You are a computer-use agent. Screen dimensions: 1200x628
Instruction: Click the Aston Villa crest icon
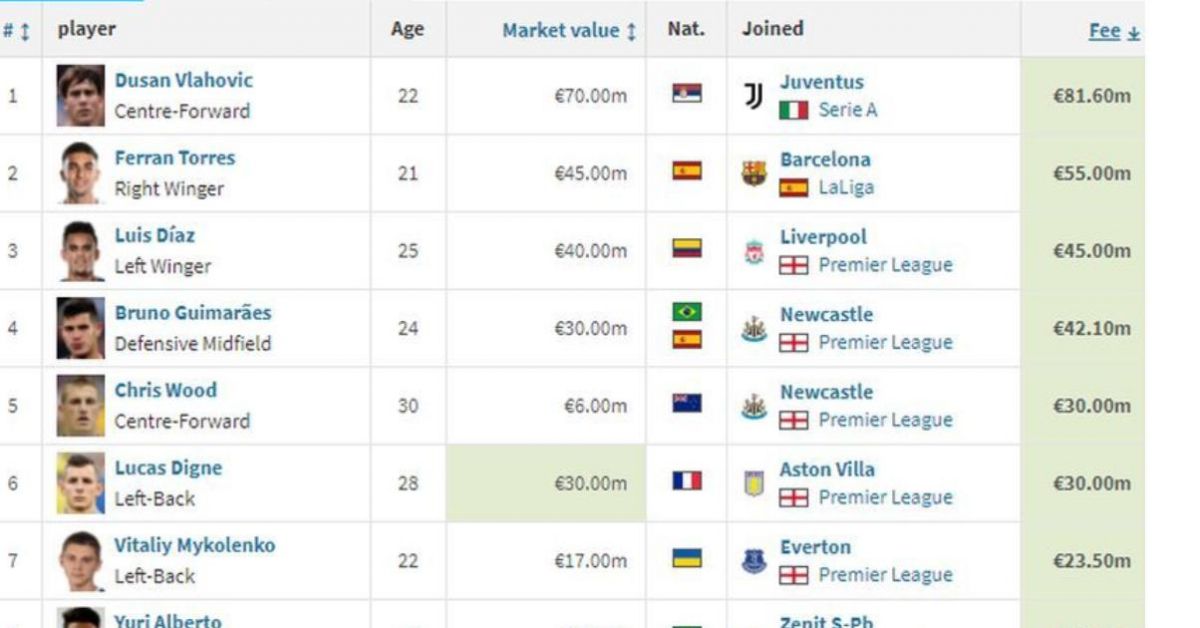(x=754, y=483)
